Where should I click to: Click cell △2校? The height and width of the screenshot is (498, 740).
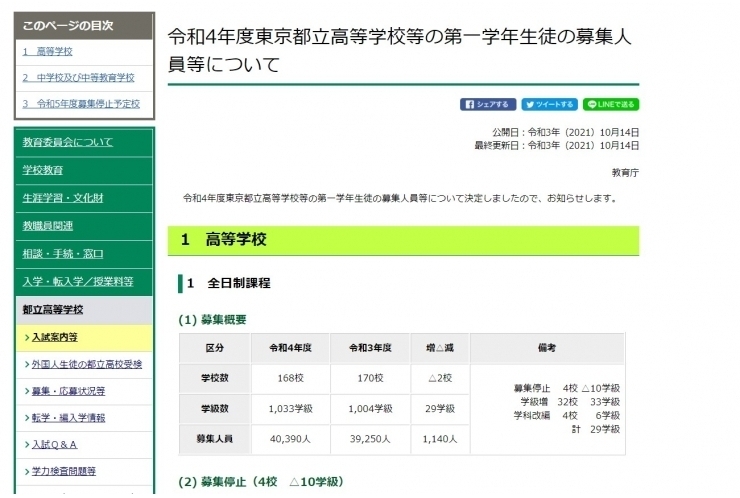(440, 378)
